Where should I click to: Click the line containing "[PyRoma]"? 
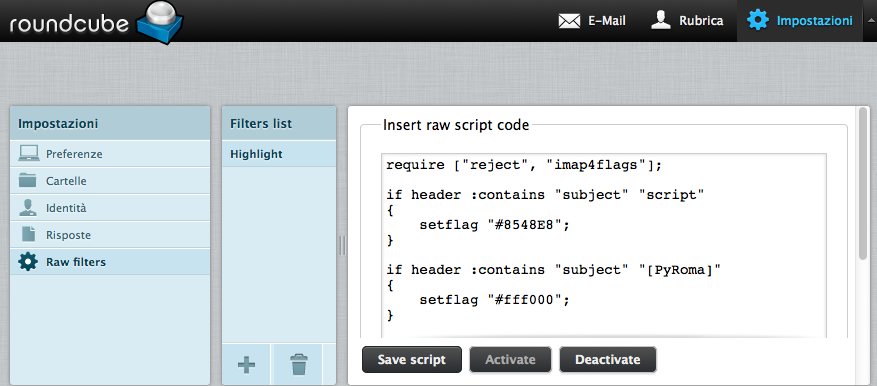[554, 270]
